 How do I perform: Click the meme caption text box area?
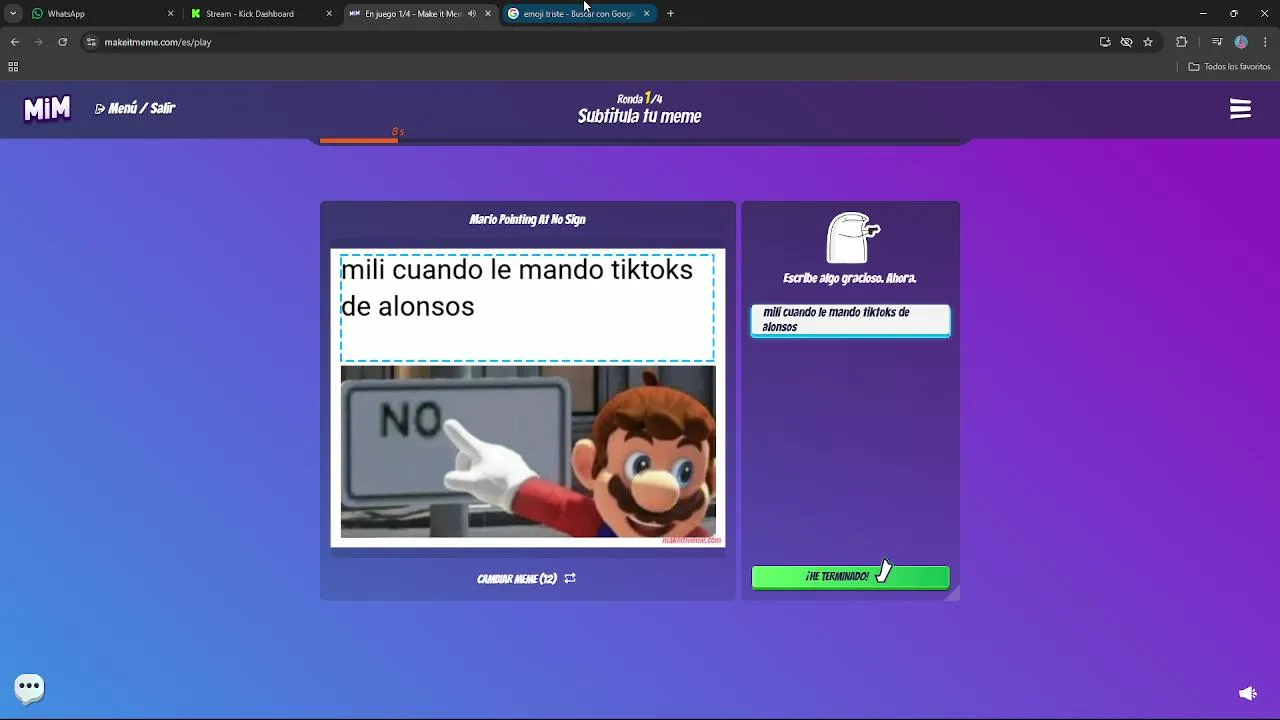[x=527, y=307]
